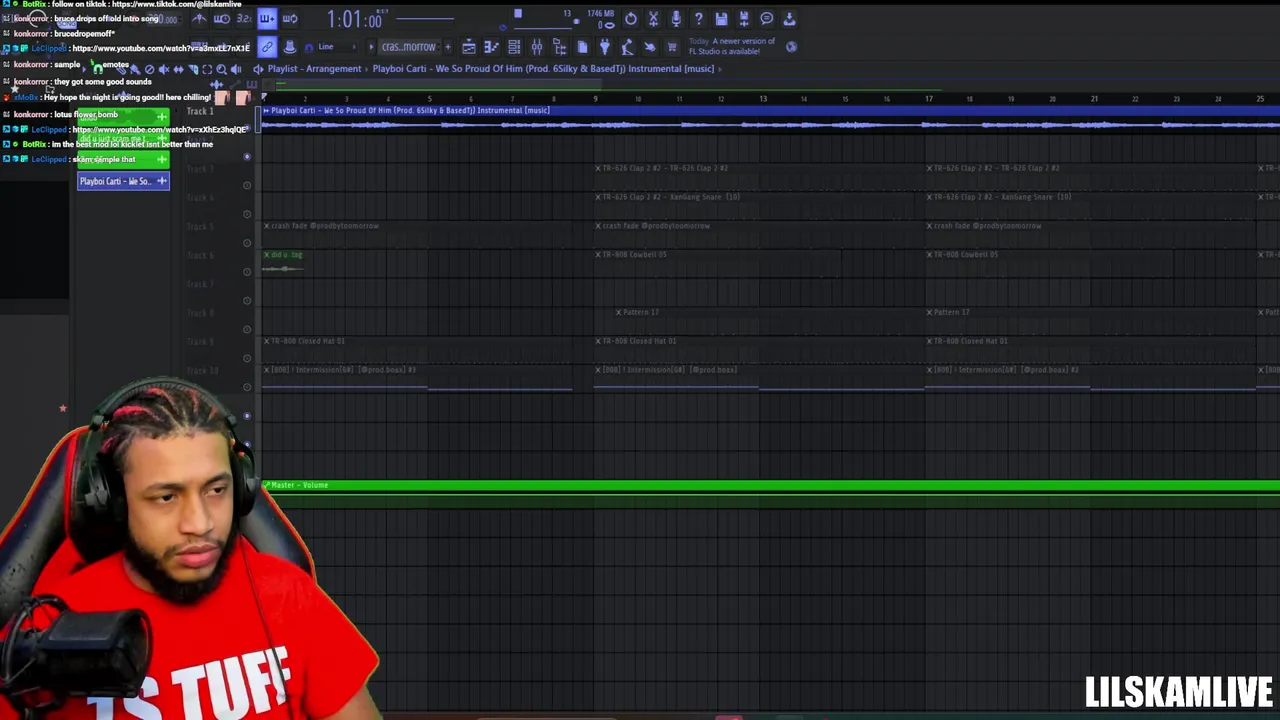This screenshot has width=1280, height=720.
Task: Toggle the metronome
Action: 200,19
